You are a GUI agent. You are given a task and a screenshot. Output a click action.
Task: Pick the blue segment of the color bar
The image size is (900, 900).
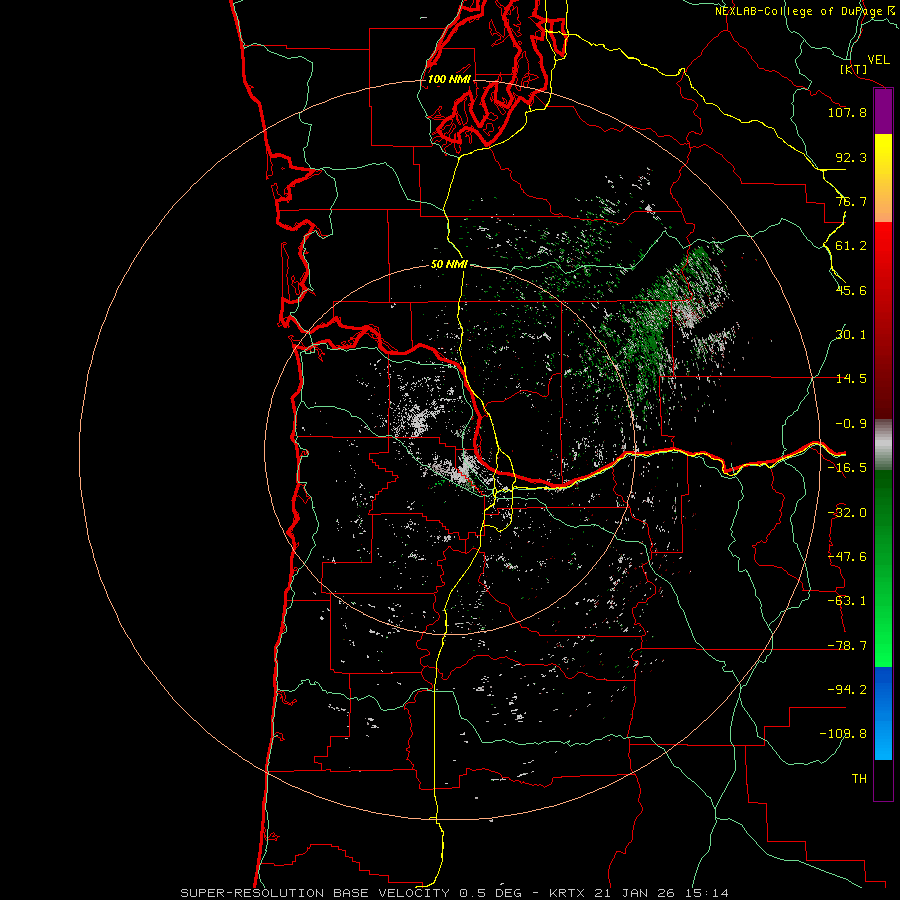[x=883, y=713]
